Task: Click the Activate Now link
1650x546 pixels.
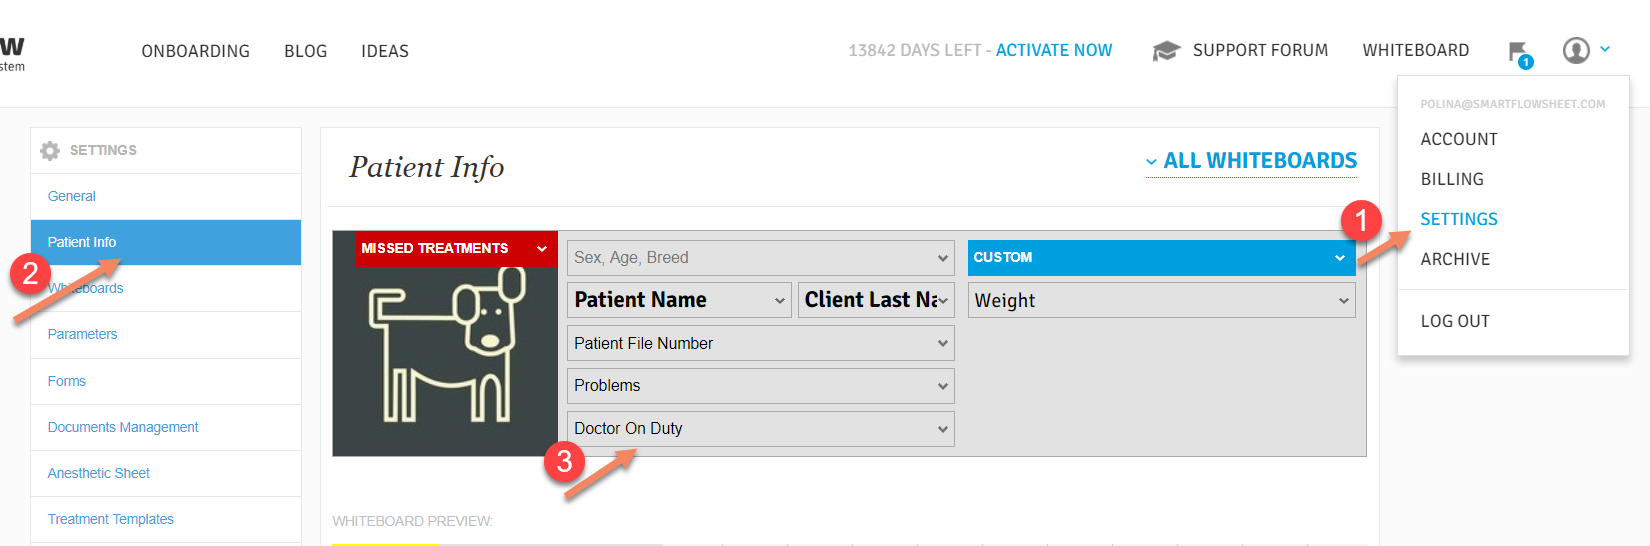Action: pyautogui.click(x=1054, y=50)
